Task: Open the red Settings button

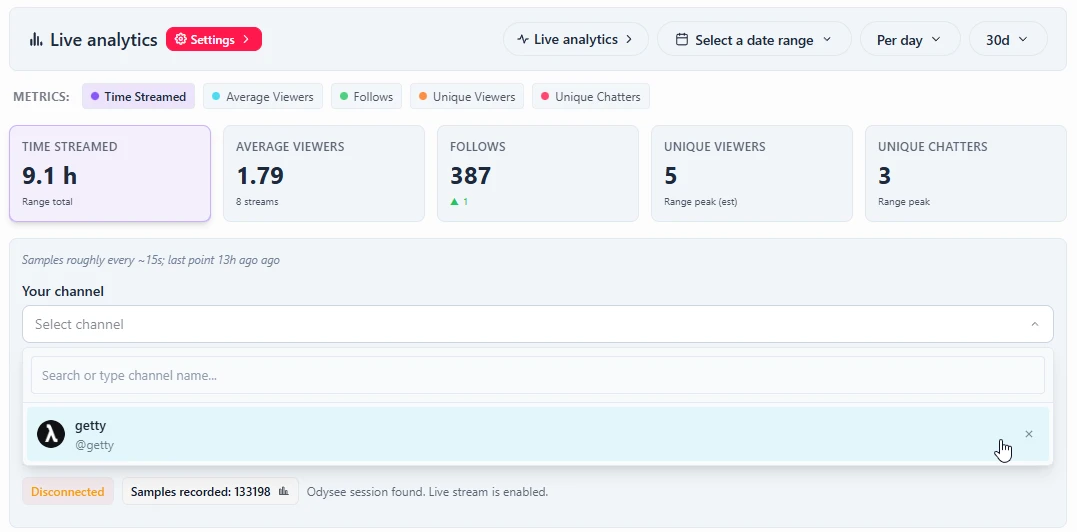Action: tap(214, 39)
